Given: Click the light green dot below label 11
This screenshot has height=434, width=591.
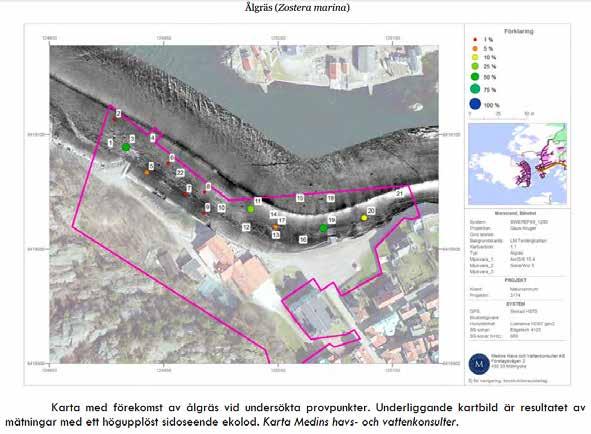Looking at the screenshot, I should tap(250, 209).
